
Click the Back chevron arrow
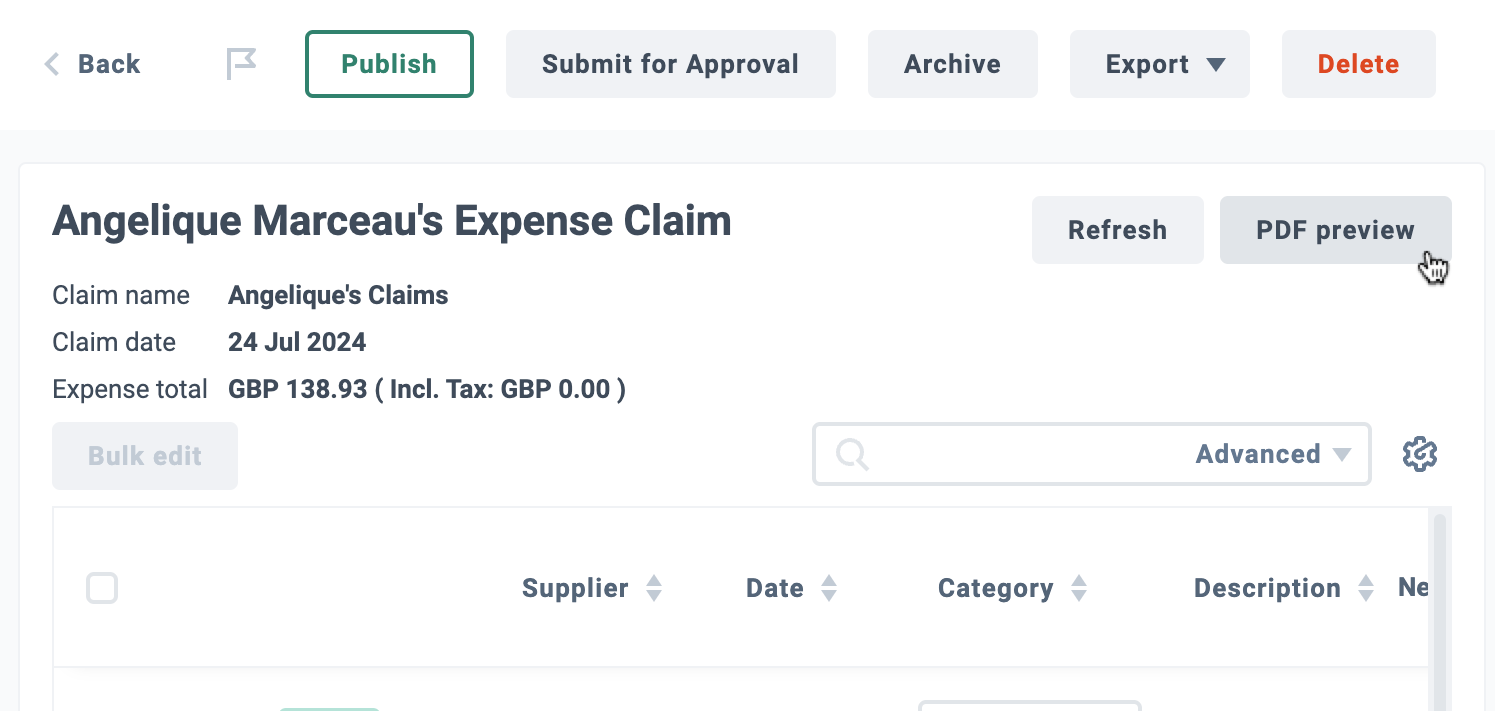52,64
